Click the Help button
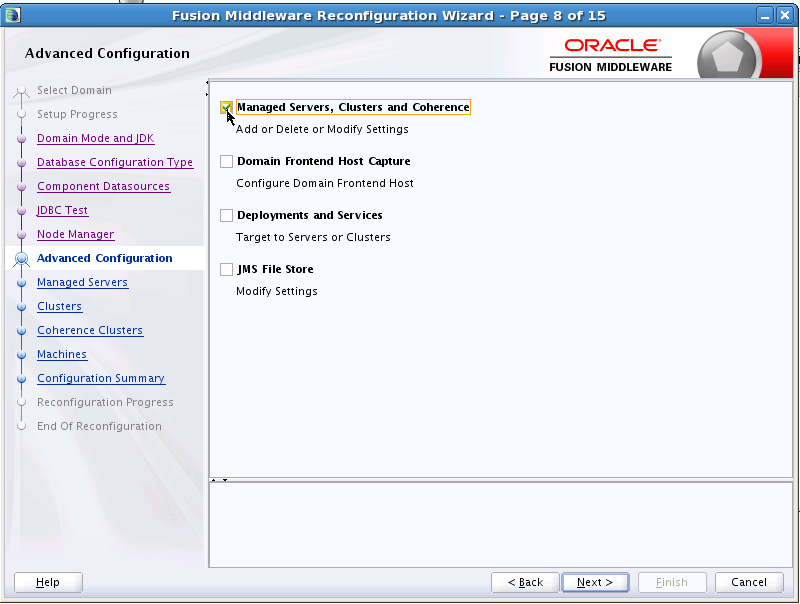 point(48,582)
